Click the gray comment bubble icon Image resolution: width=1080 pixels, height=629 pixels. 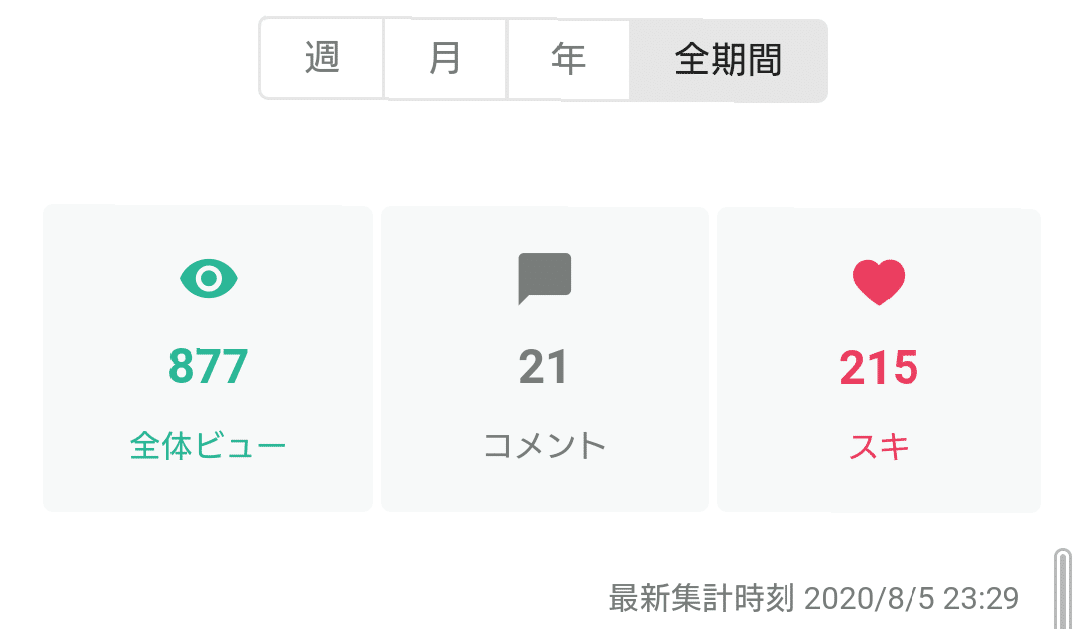544,278
